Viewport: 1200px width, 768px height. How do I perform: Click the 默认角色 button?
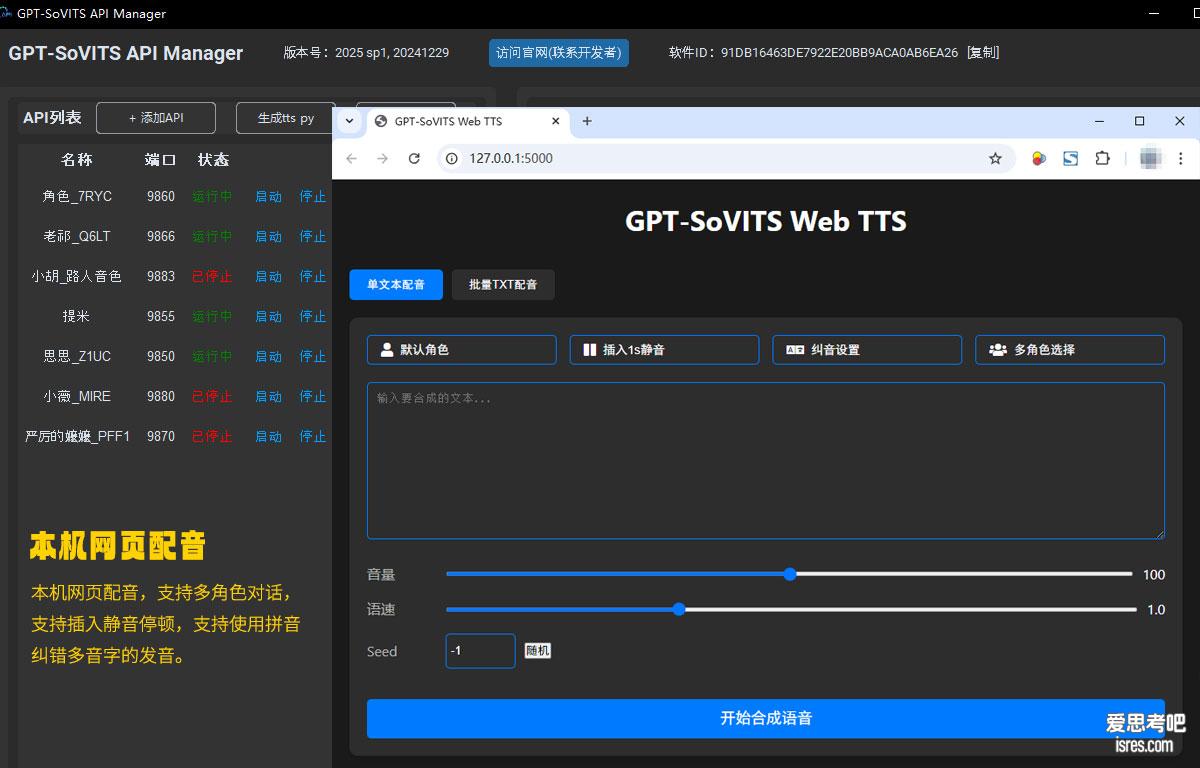click(462, 350)
